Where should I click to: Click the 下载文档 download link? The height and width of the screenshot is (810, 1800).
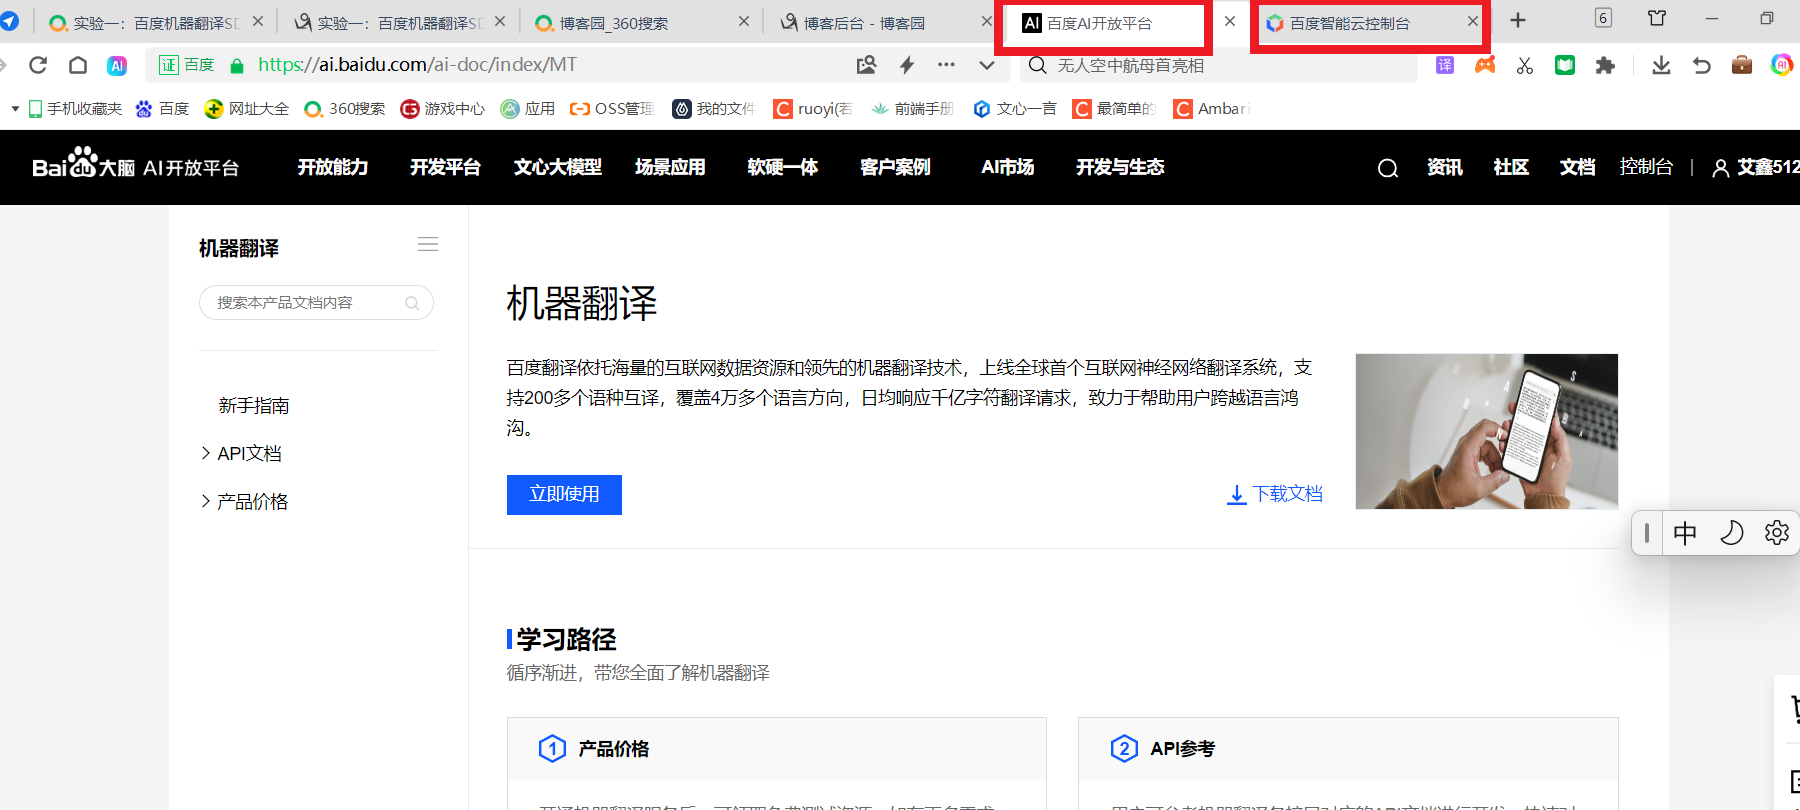[x=1275, y=494]
